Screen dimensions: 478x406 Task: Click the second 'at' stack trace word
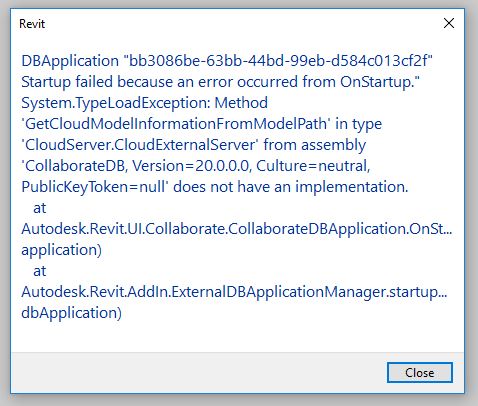[x=39, y=271]
